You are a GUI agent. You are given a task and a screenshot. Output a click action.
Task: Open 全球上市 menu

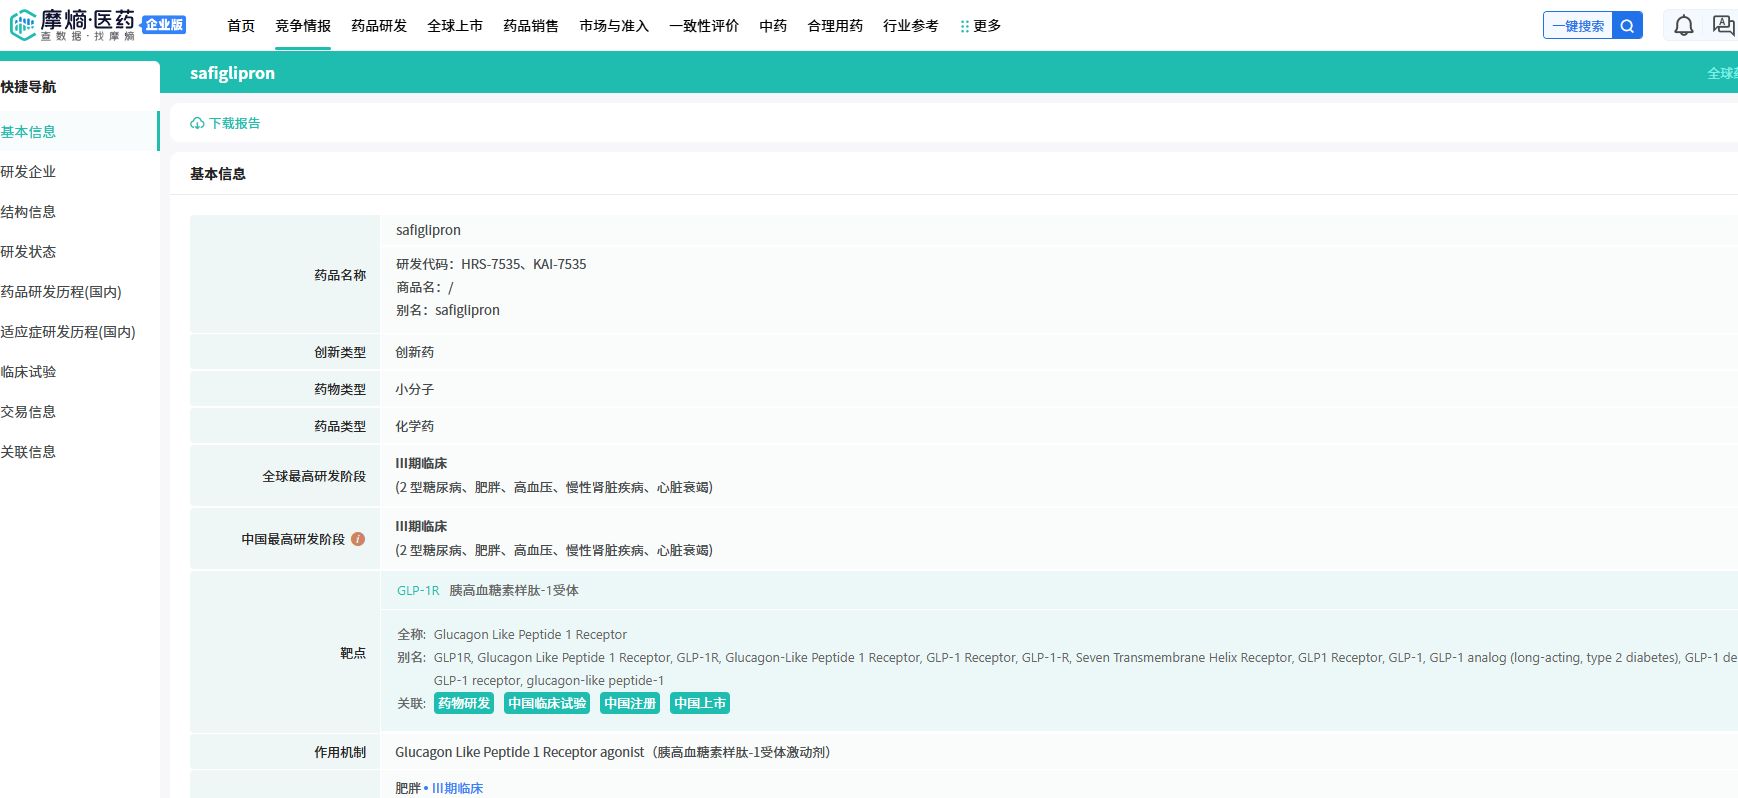pyautogui.click(x=455, y=26)
